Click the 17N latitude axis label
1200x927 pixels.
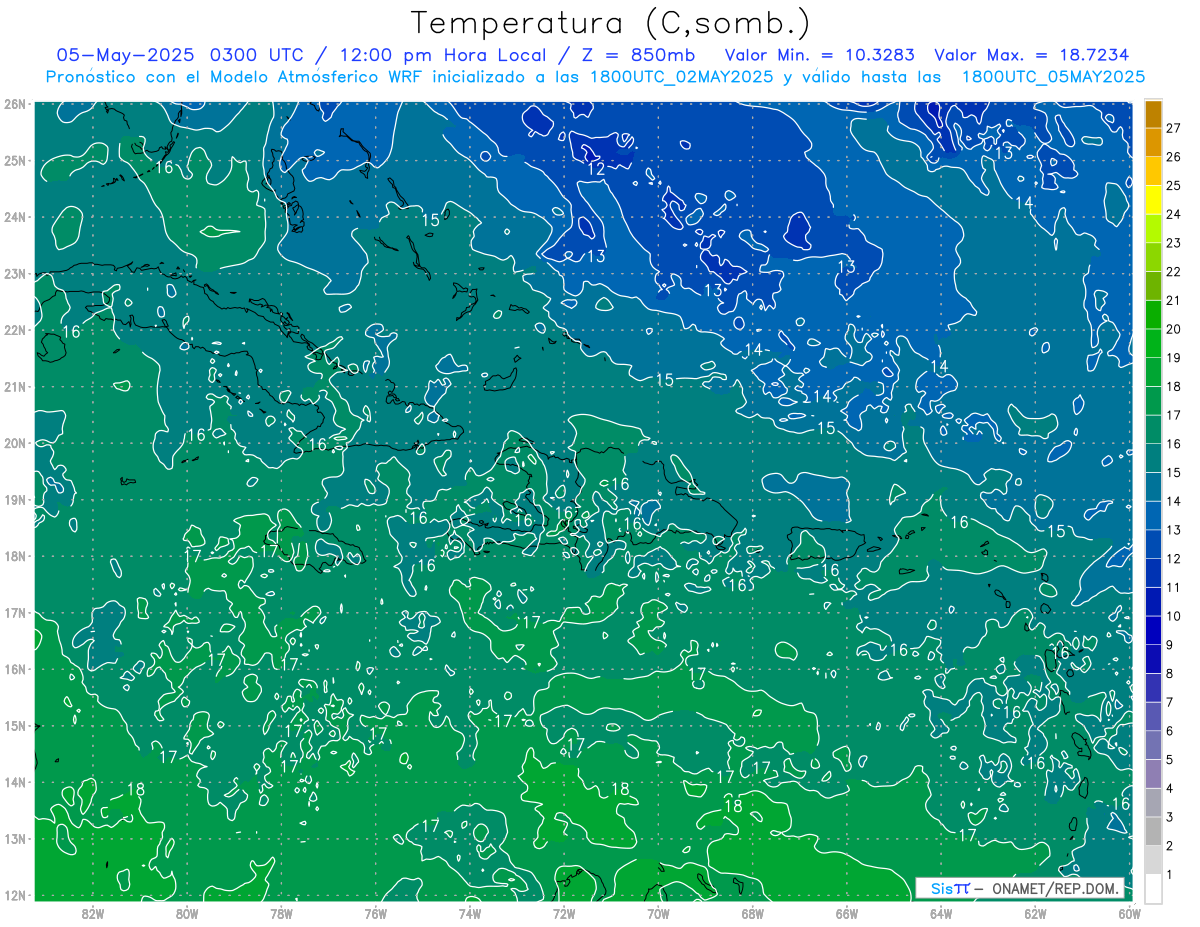(14, 613)
